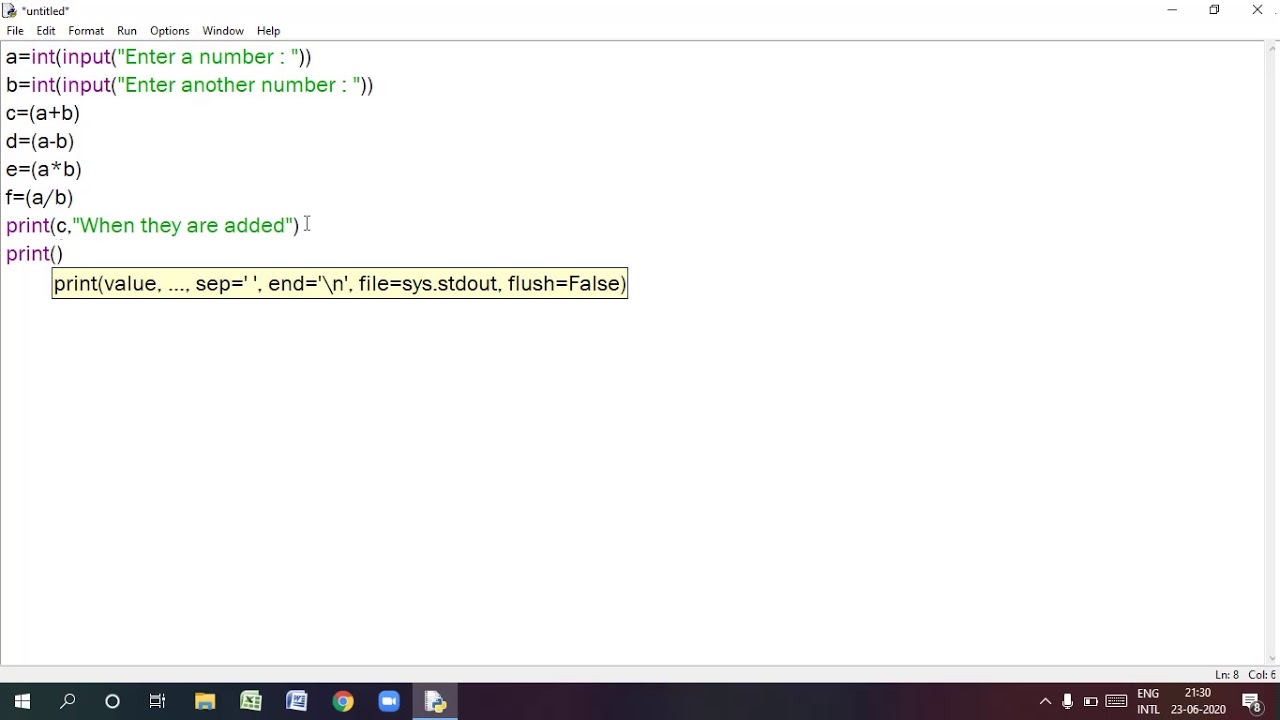This screenshot has width=1280, height=720.
Task: Open the Options menu
Action: click(170, 31)
